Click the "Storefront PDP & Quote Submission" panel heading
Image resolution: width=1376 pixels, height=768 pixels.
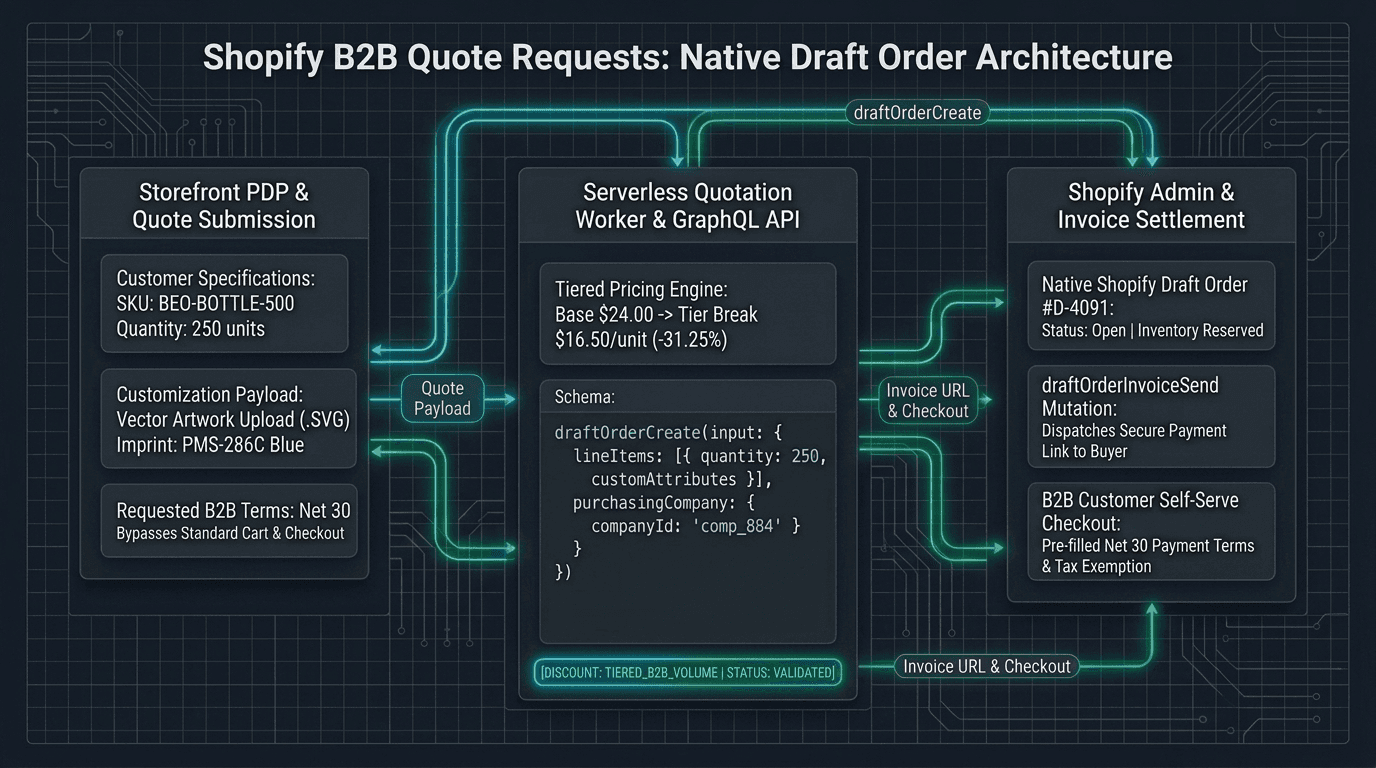point(224,206)
